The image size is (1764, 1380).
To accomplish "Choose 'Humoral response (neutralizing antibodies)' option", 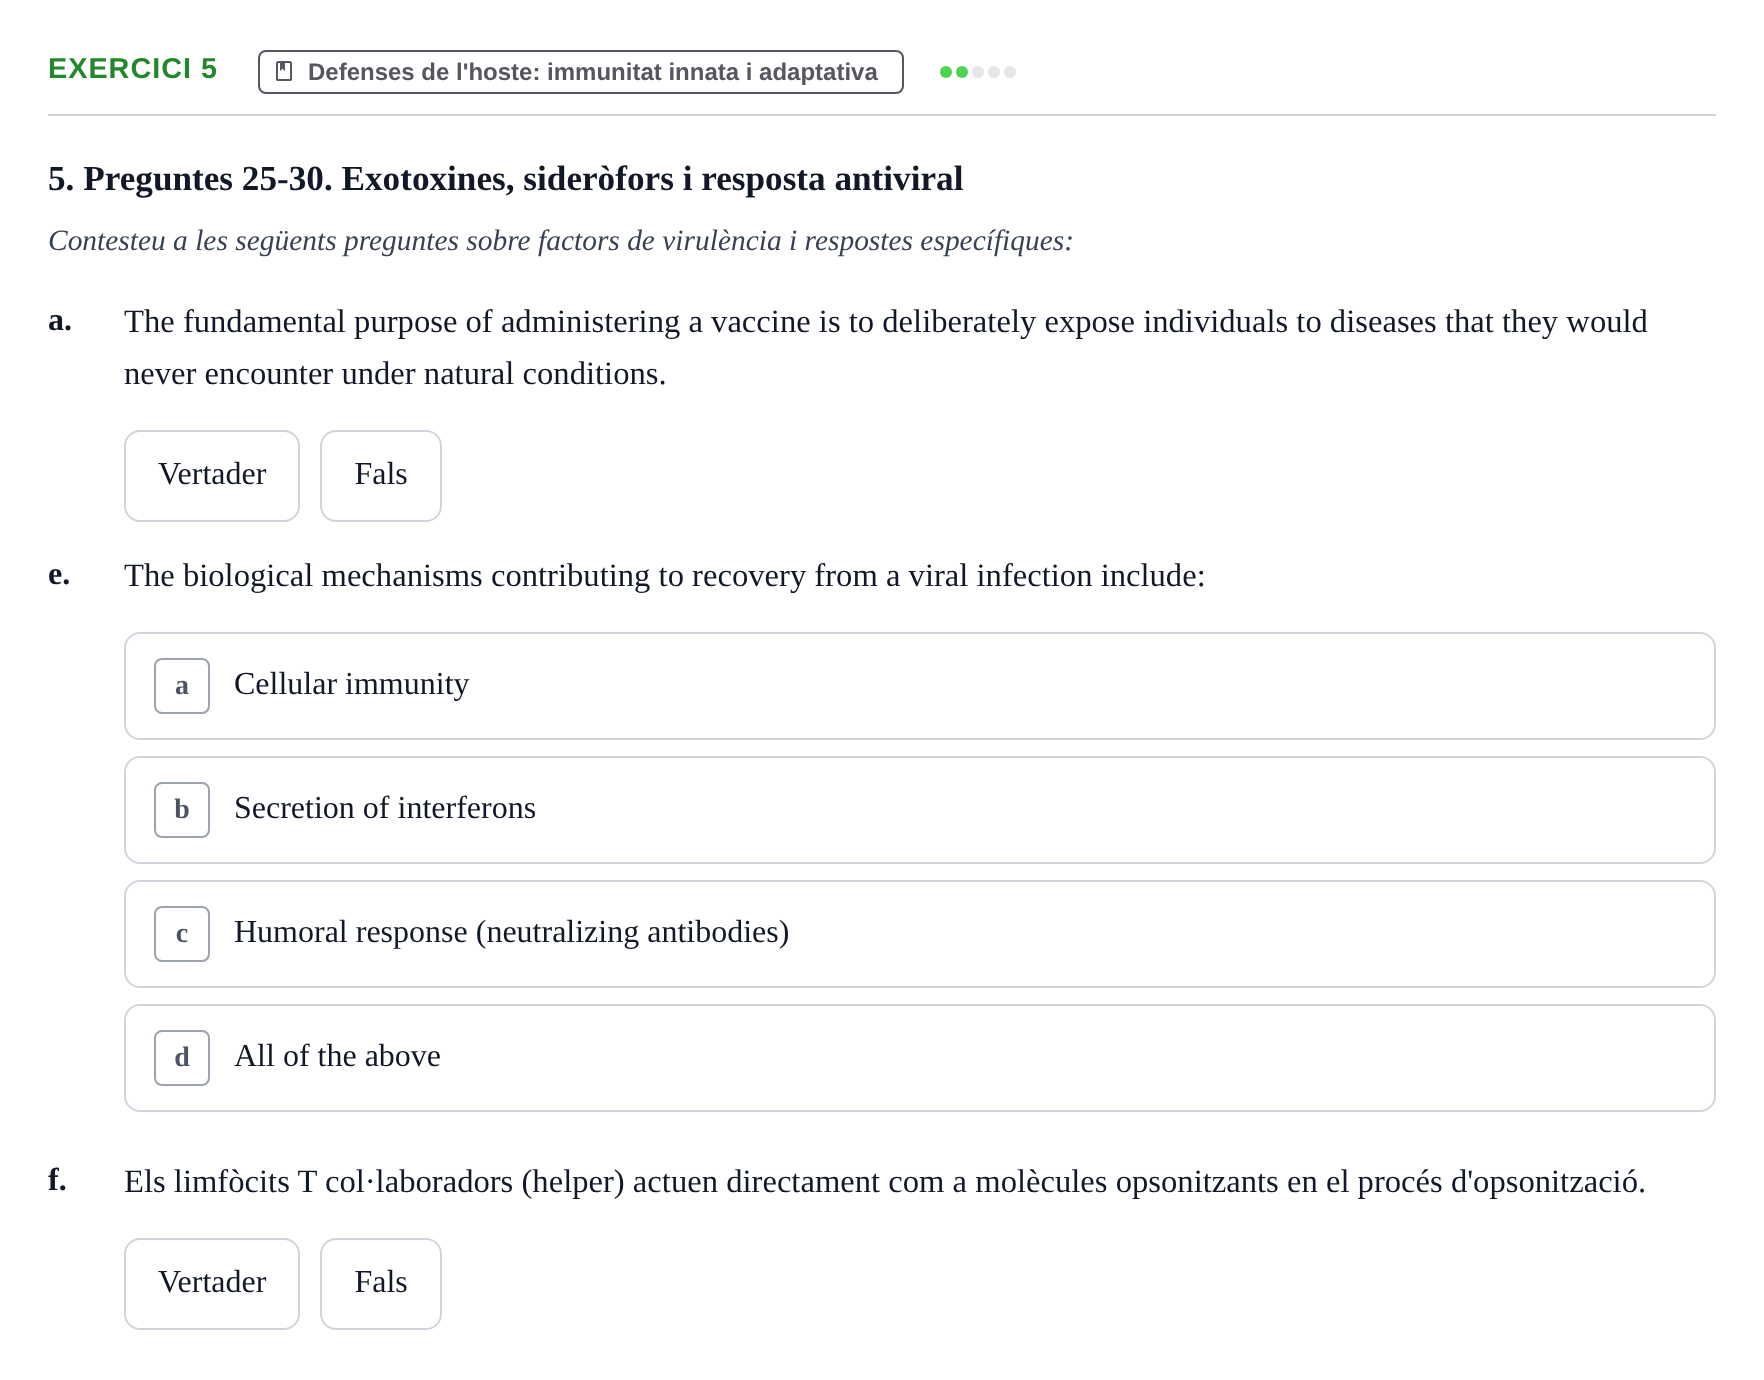I will [x=919, y=934].
